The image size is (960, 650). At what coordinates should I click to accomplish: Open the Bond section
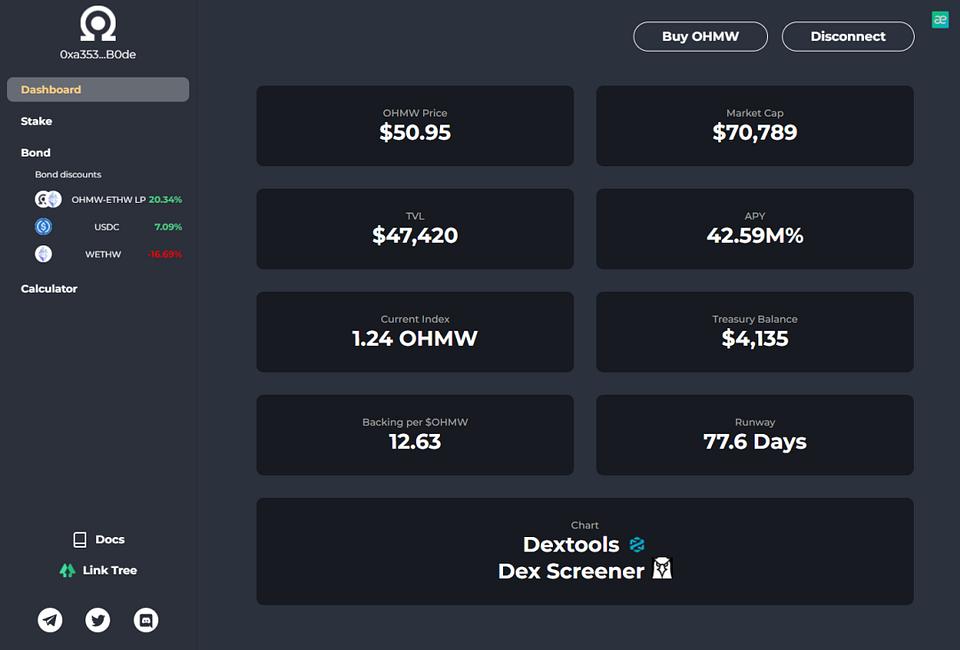tap(36, 152)
